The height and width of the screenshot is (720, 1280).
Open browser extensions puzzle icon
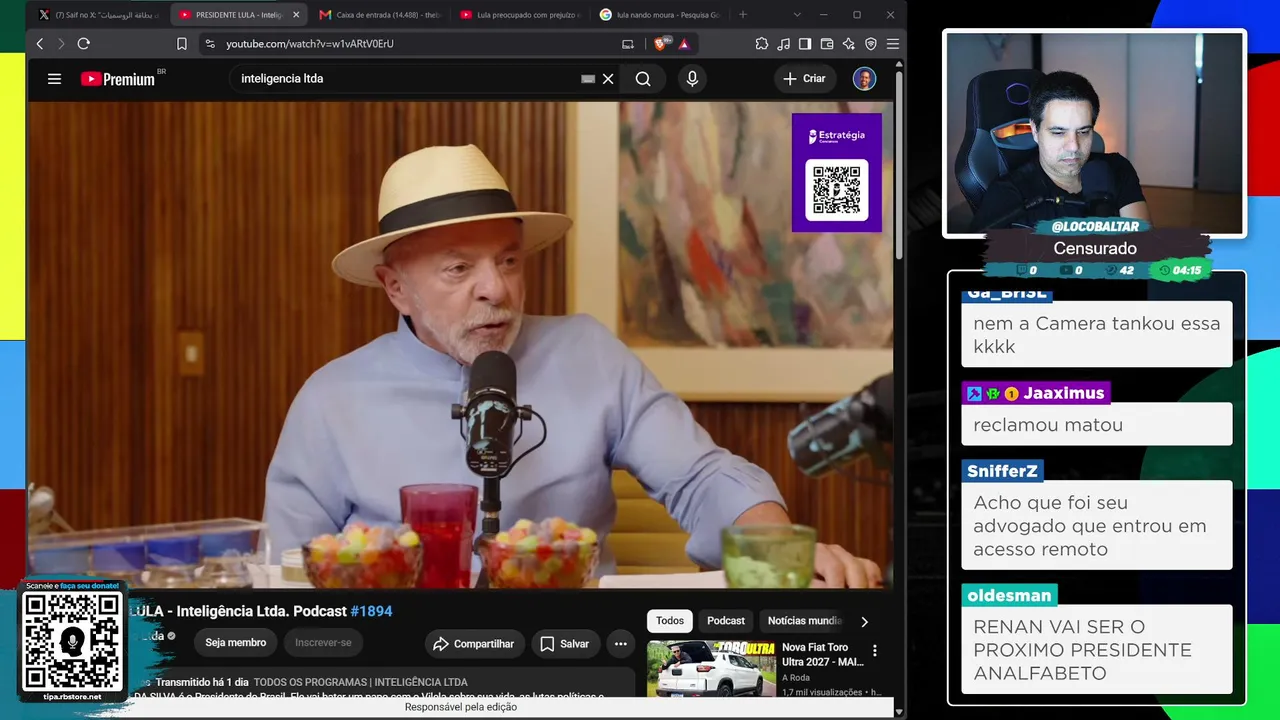762,44
